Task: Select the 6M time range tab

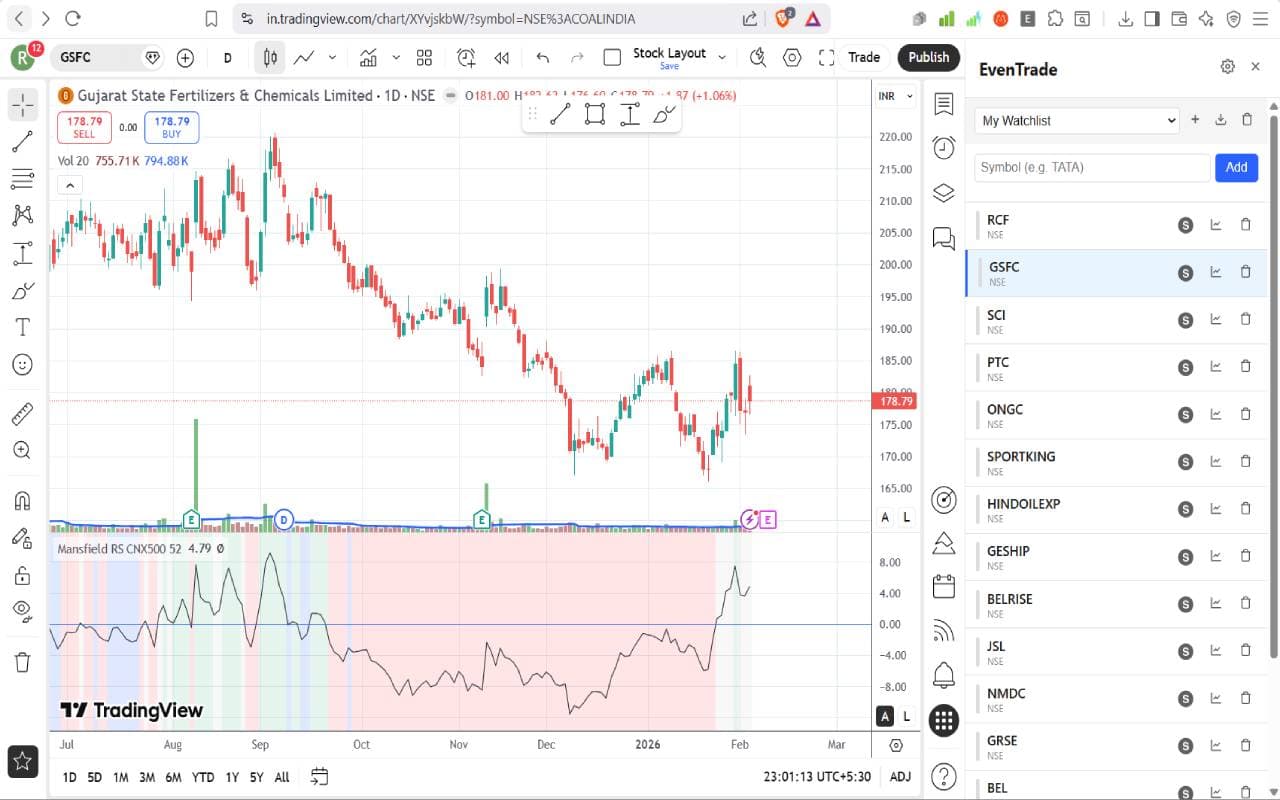Action: tap(173, 777)
